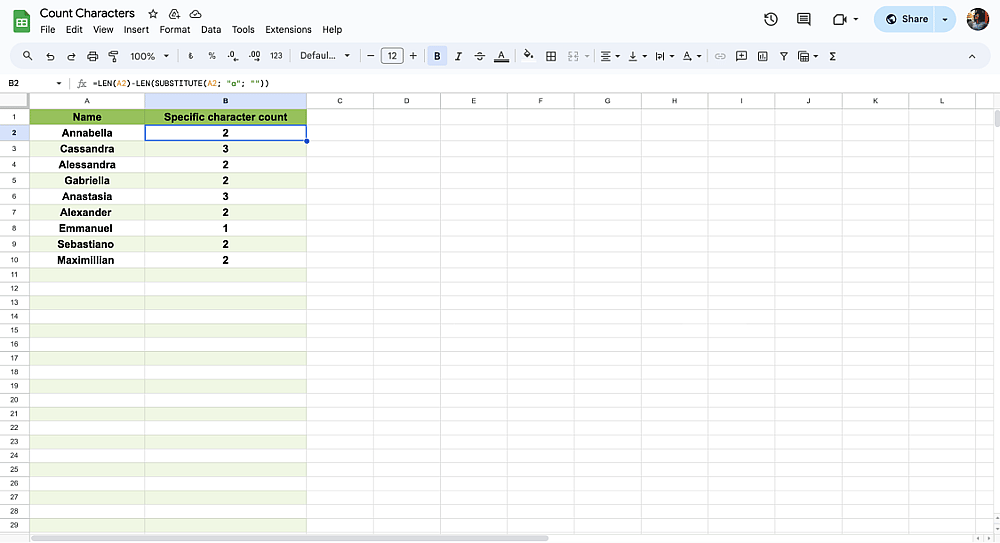Open functions sigma icon

click(832, 56)
